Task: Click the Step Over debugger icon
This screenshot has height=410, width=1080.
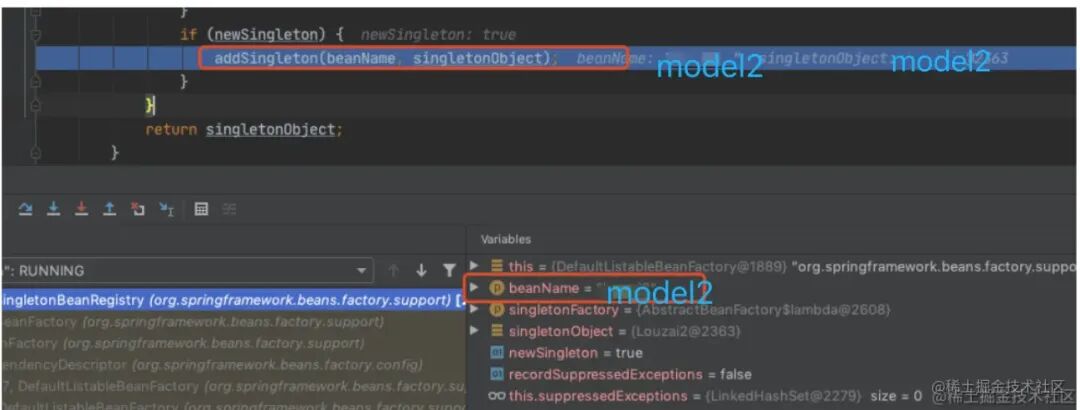Action: [x=25, y=209]
